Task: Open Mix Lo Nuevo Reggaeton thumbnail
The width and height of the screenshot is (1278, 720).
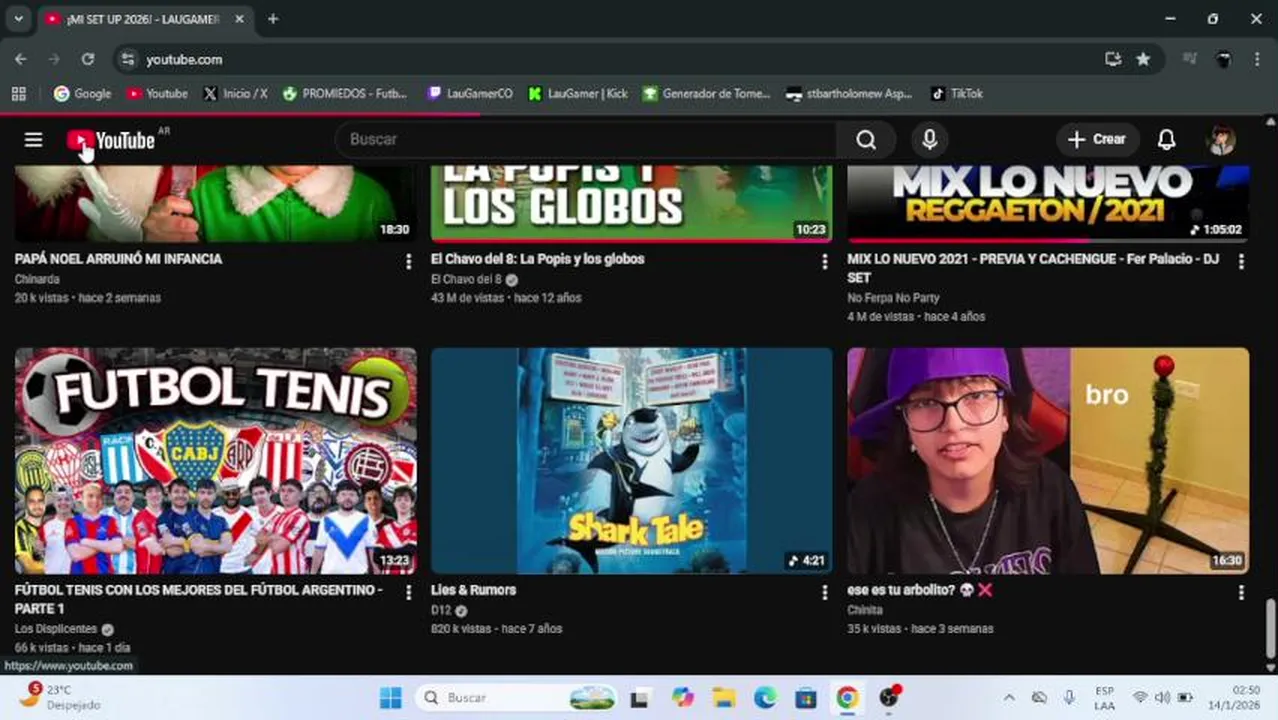Action: [x=1048, y=203]
